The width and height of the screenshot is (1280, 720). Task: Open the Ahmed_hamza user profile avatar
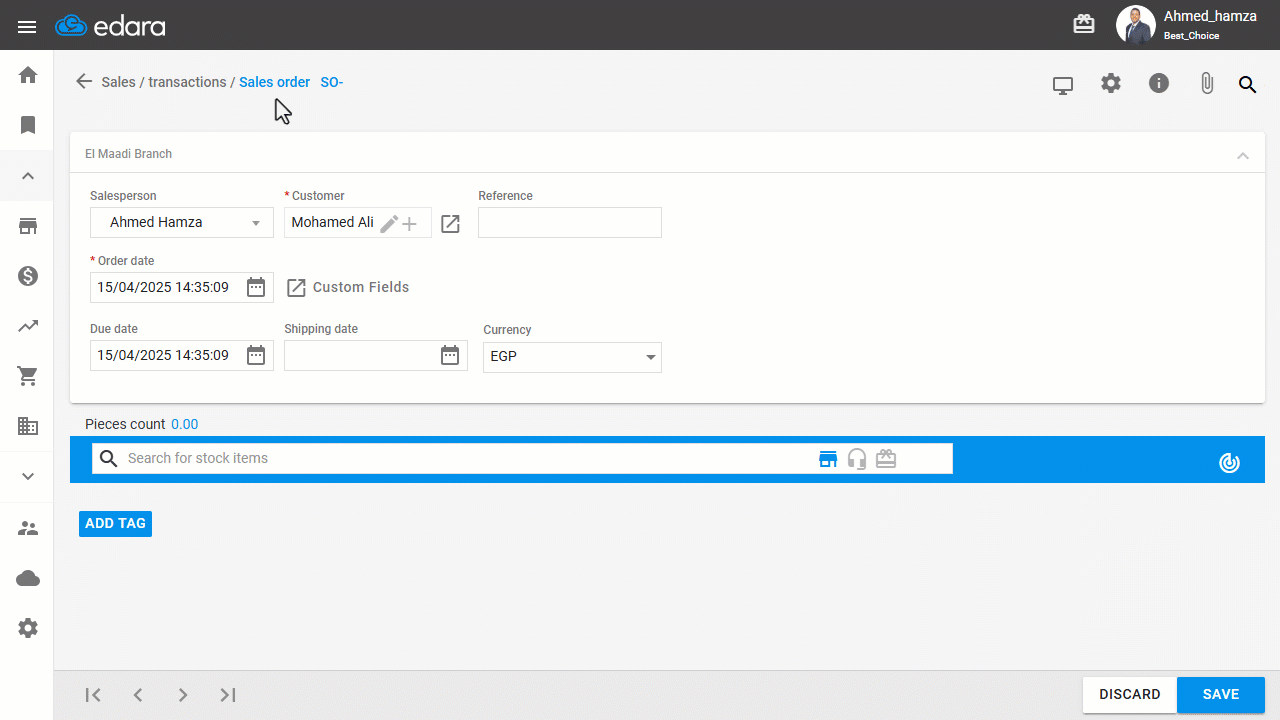(x=1135, y=25)
